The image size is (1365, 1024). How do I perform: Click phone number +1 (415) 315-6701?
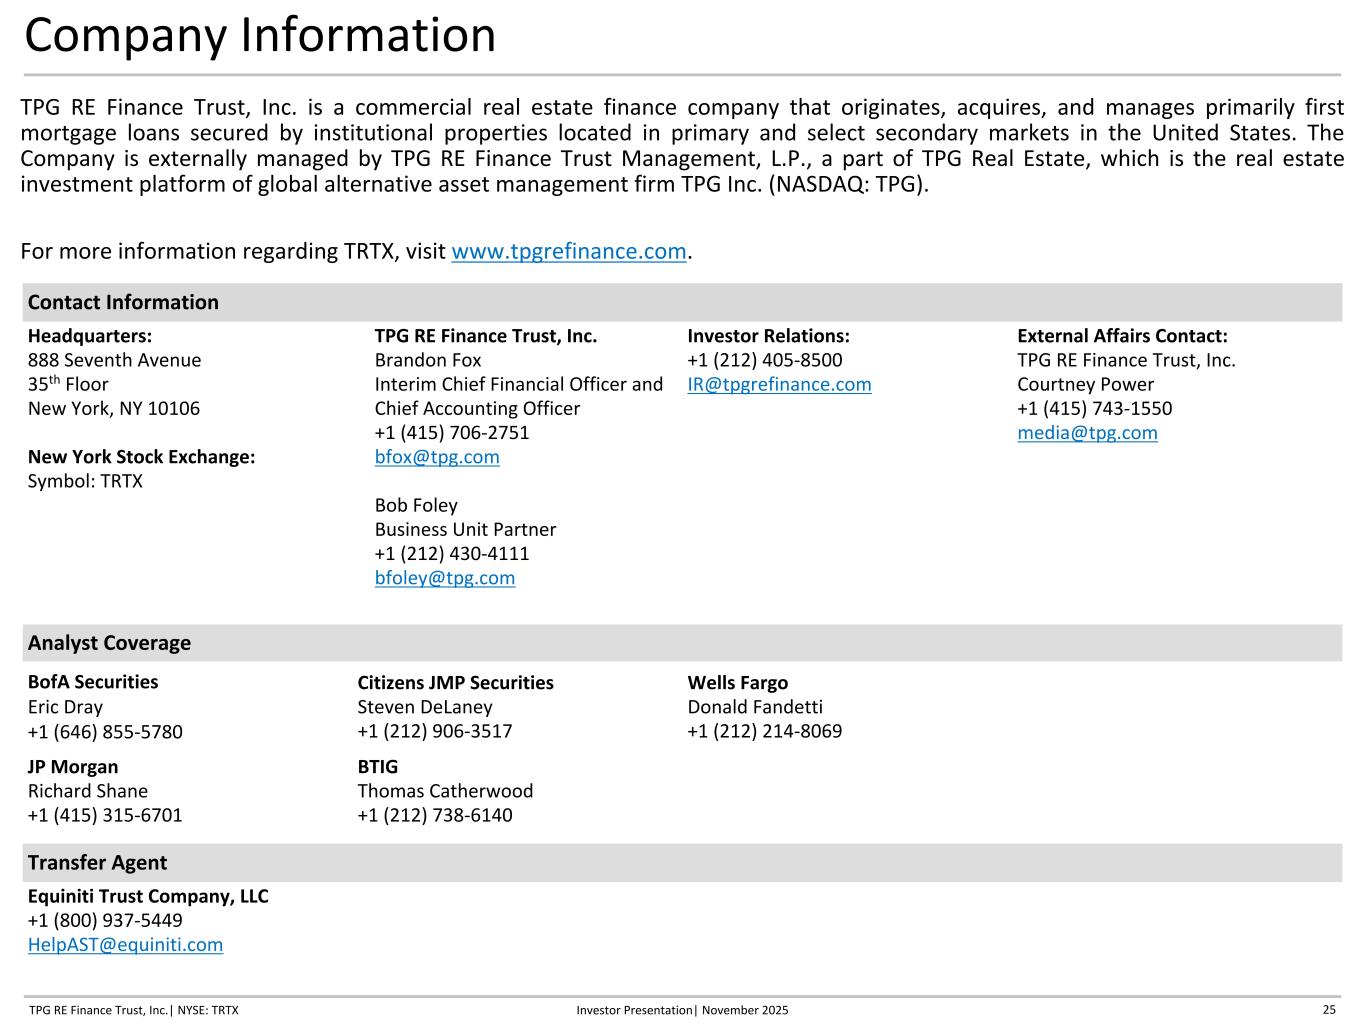[105, 815]
